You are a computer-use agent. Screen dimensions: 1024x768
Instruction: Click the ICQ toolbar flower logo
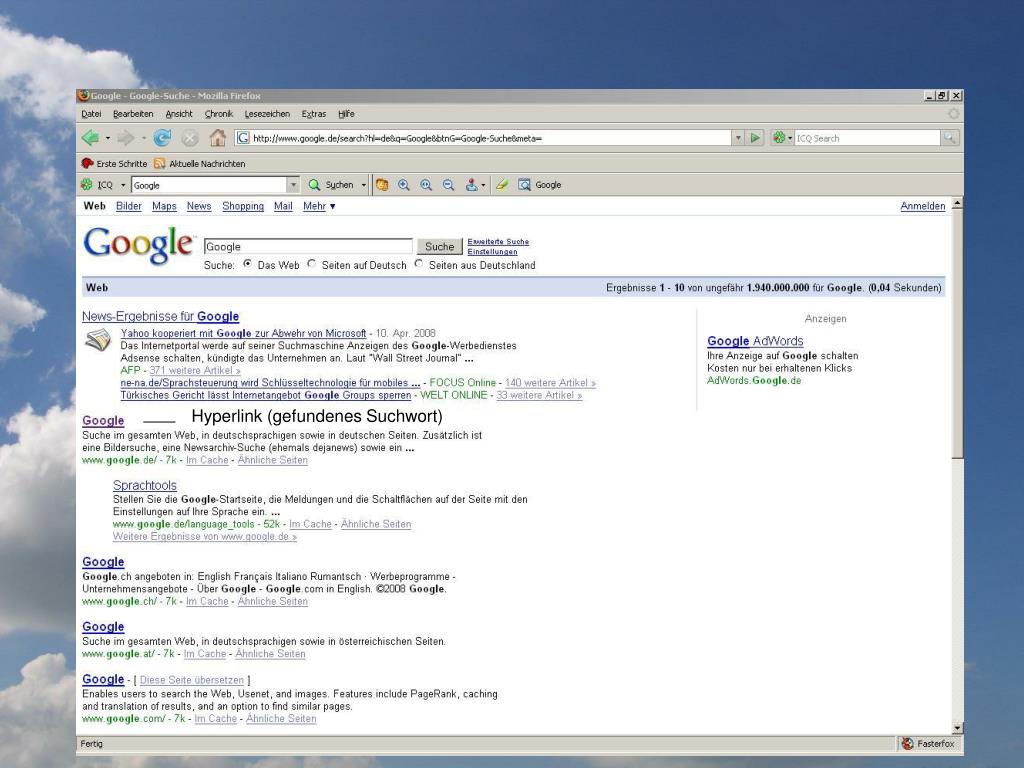pos(87,185)
